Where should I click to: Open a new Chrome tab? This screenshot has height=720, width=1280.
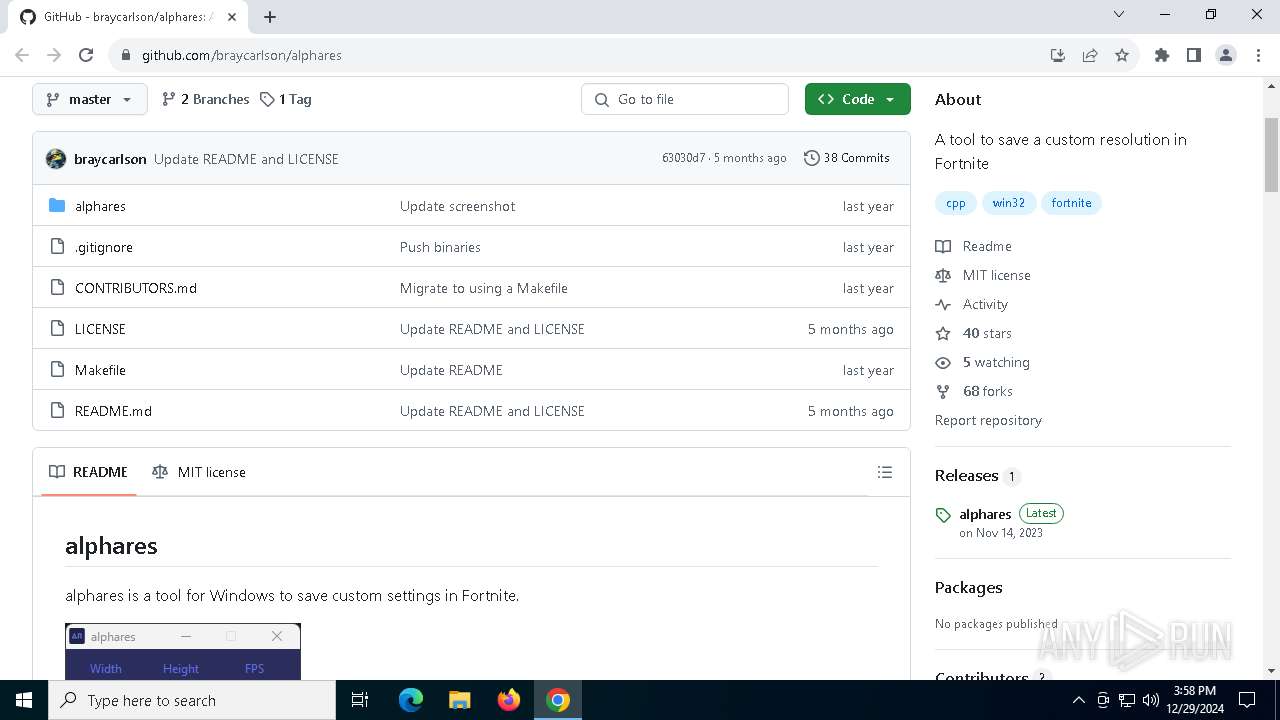coord(270,16)
